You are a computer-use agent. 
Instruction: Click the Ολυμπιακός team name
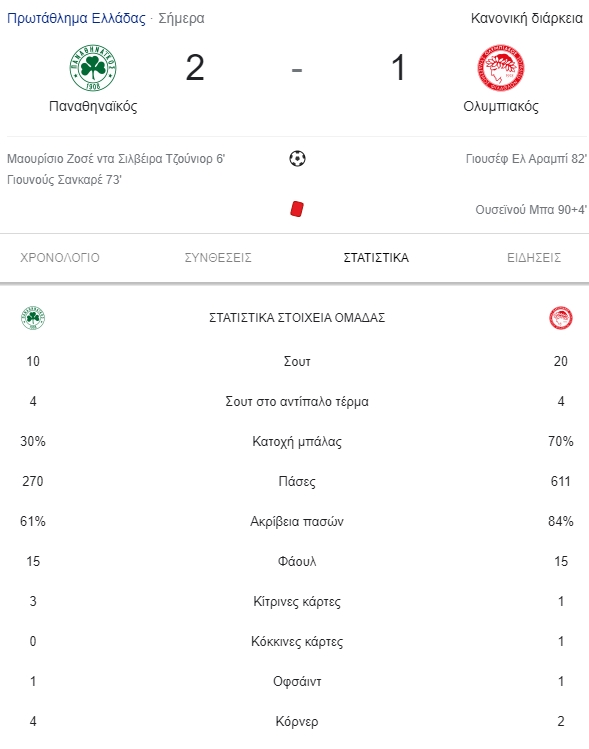[501, 106]
